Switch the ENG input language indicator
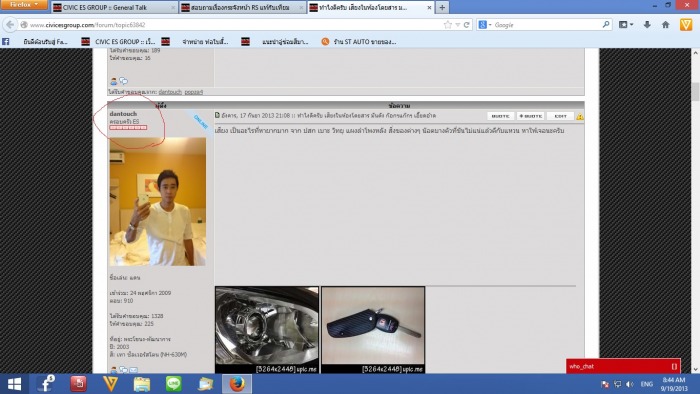Image resolution: width=700 pixels, height=394 pixels. (646, 384)
